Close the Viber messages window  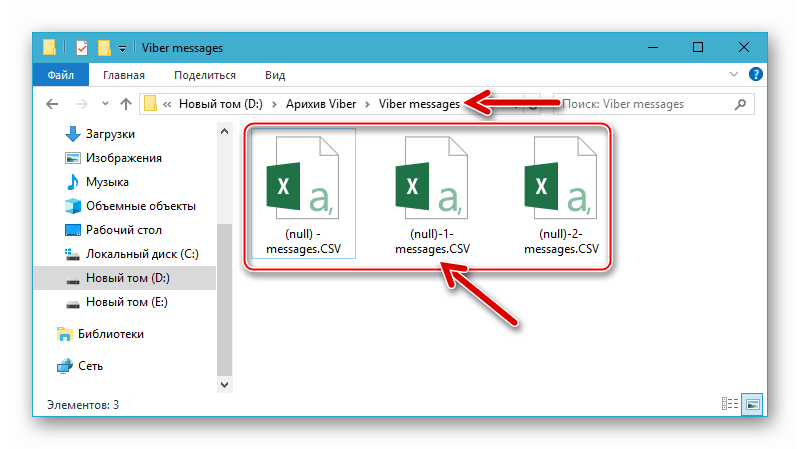tap(744, 47)
